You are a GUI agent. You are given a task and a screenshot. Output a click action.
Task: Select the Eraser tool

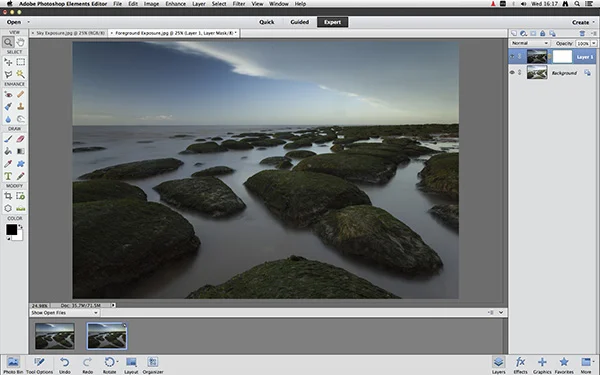[21, 139]
